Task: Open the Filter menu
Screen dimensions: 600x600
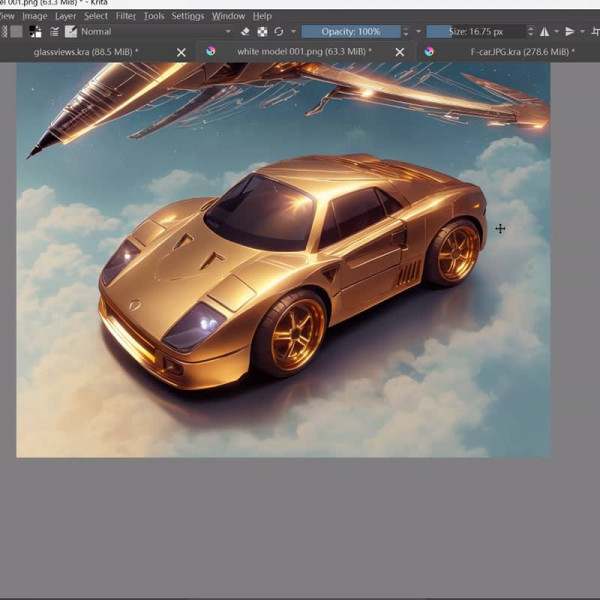Action: 126,16
